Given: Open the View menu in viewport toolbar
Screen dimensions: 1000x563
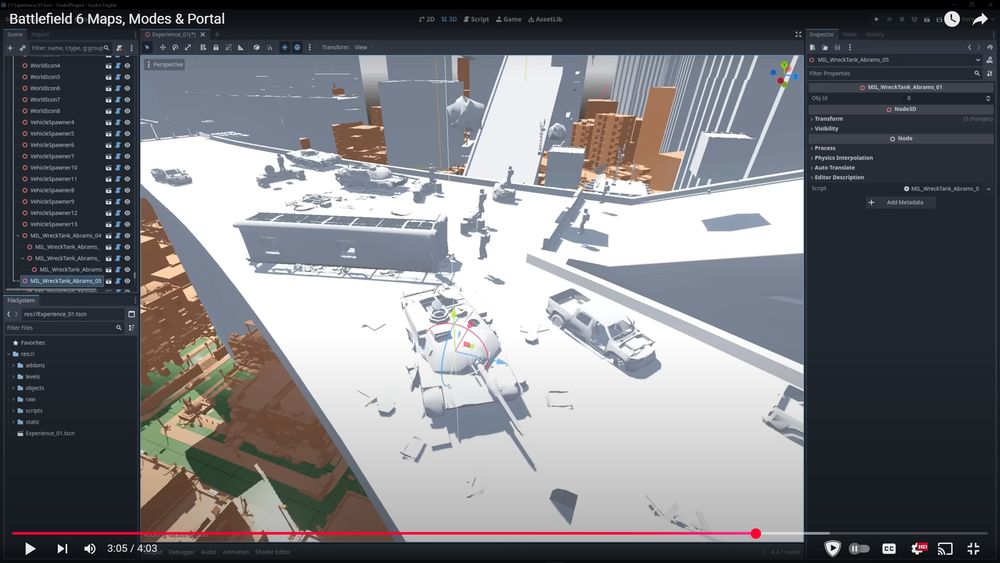Looking at the screenshot, I should [361, 47].
